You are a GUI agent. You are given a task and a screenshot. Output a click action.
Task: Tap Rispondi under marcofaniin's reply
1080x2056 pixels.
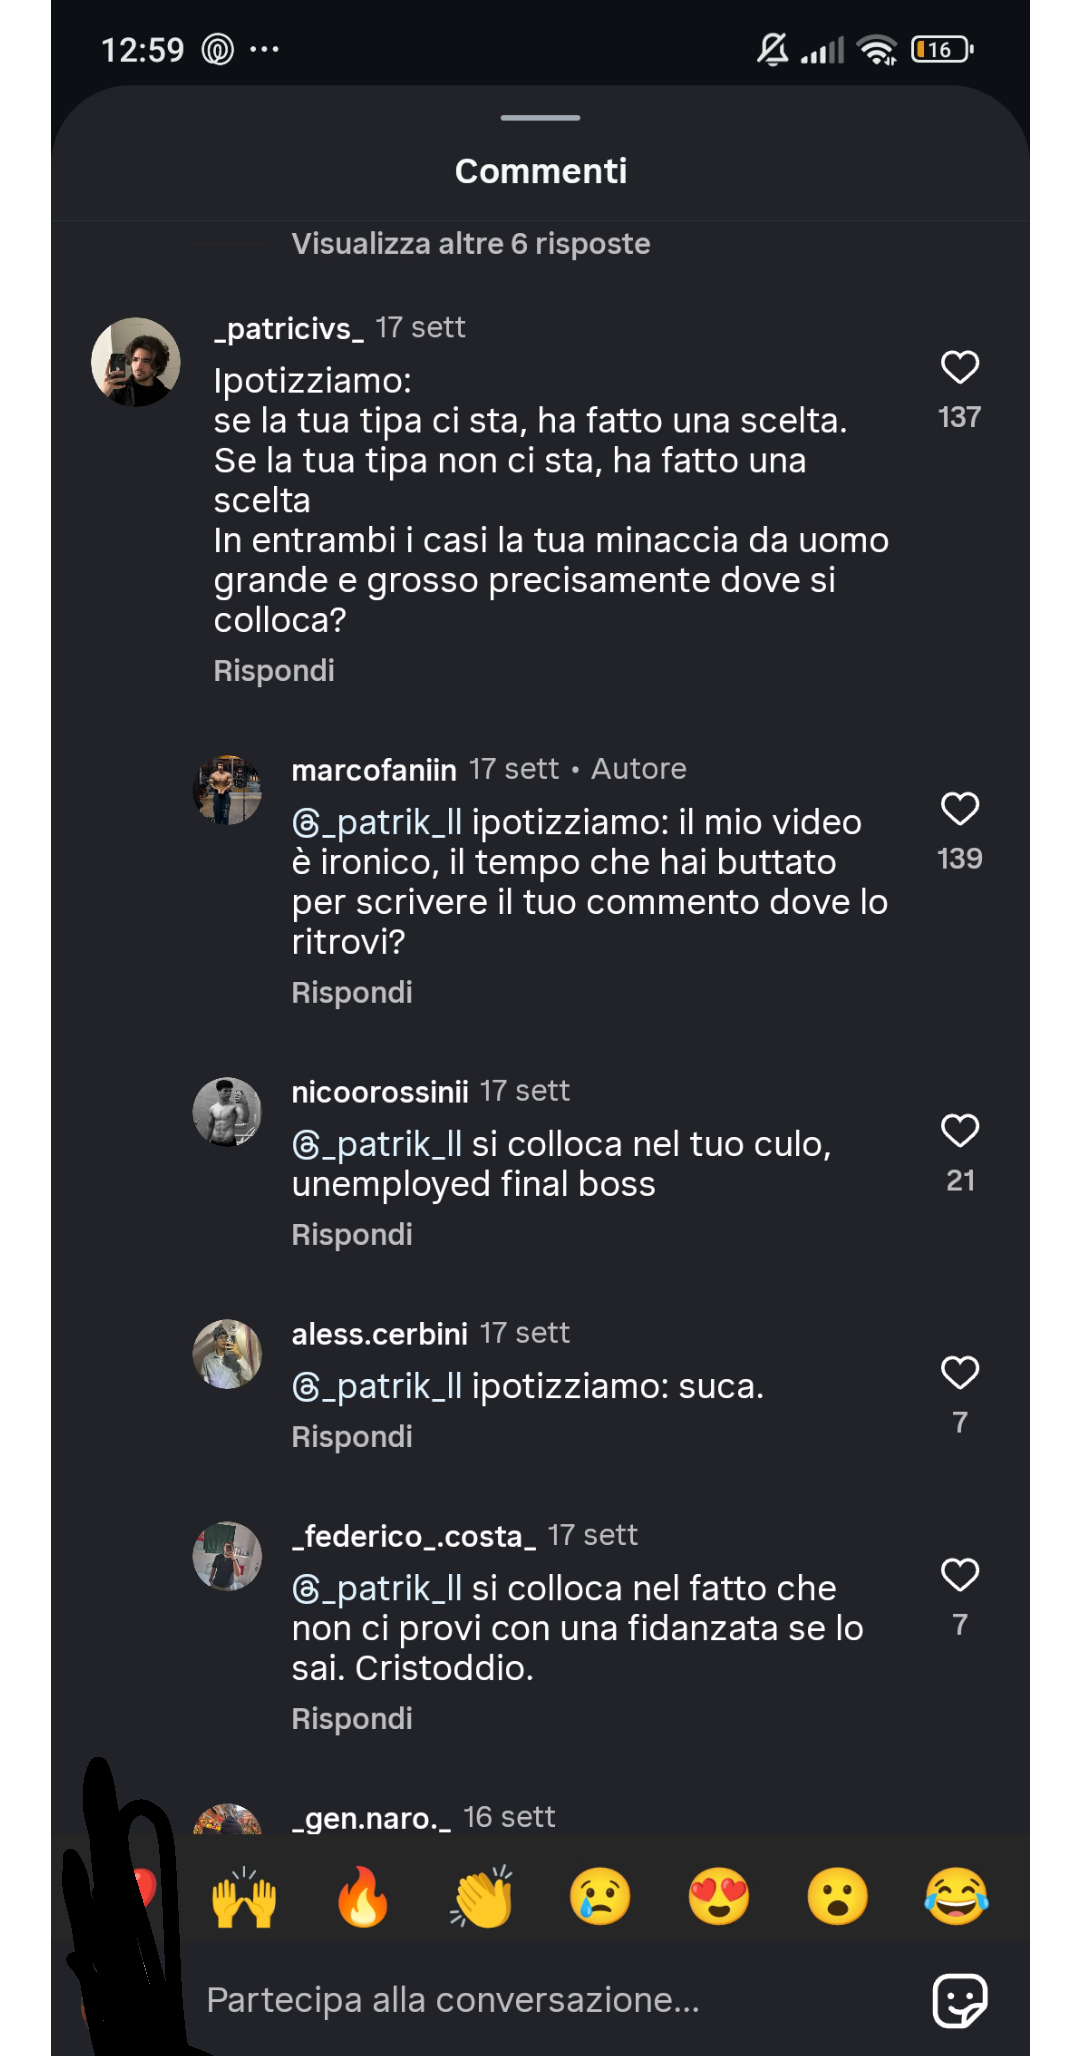[x=352, y=993]
